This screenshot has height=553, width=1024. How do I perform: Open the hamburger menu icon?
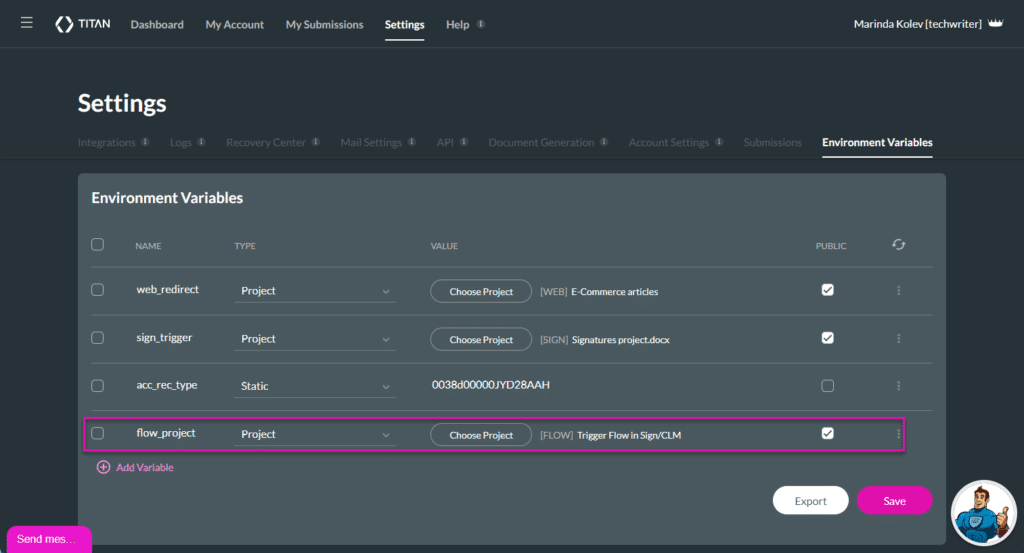point(26,23)
